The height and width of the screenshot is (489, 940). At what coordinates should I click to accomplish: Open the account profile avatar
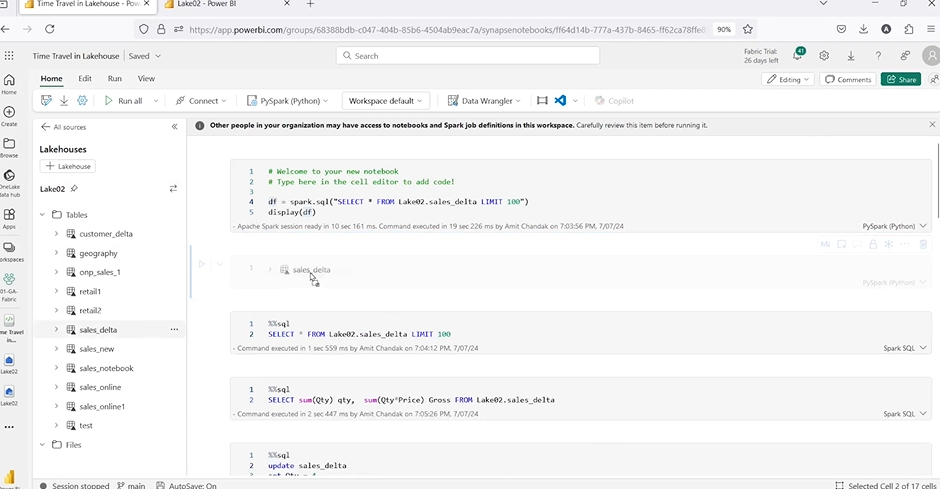(932, 56)
